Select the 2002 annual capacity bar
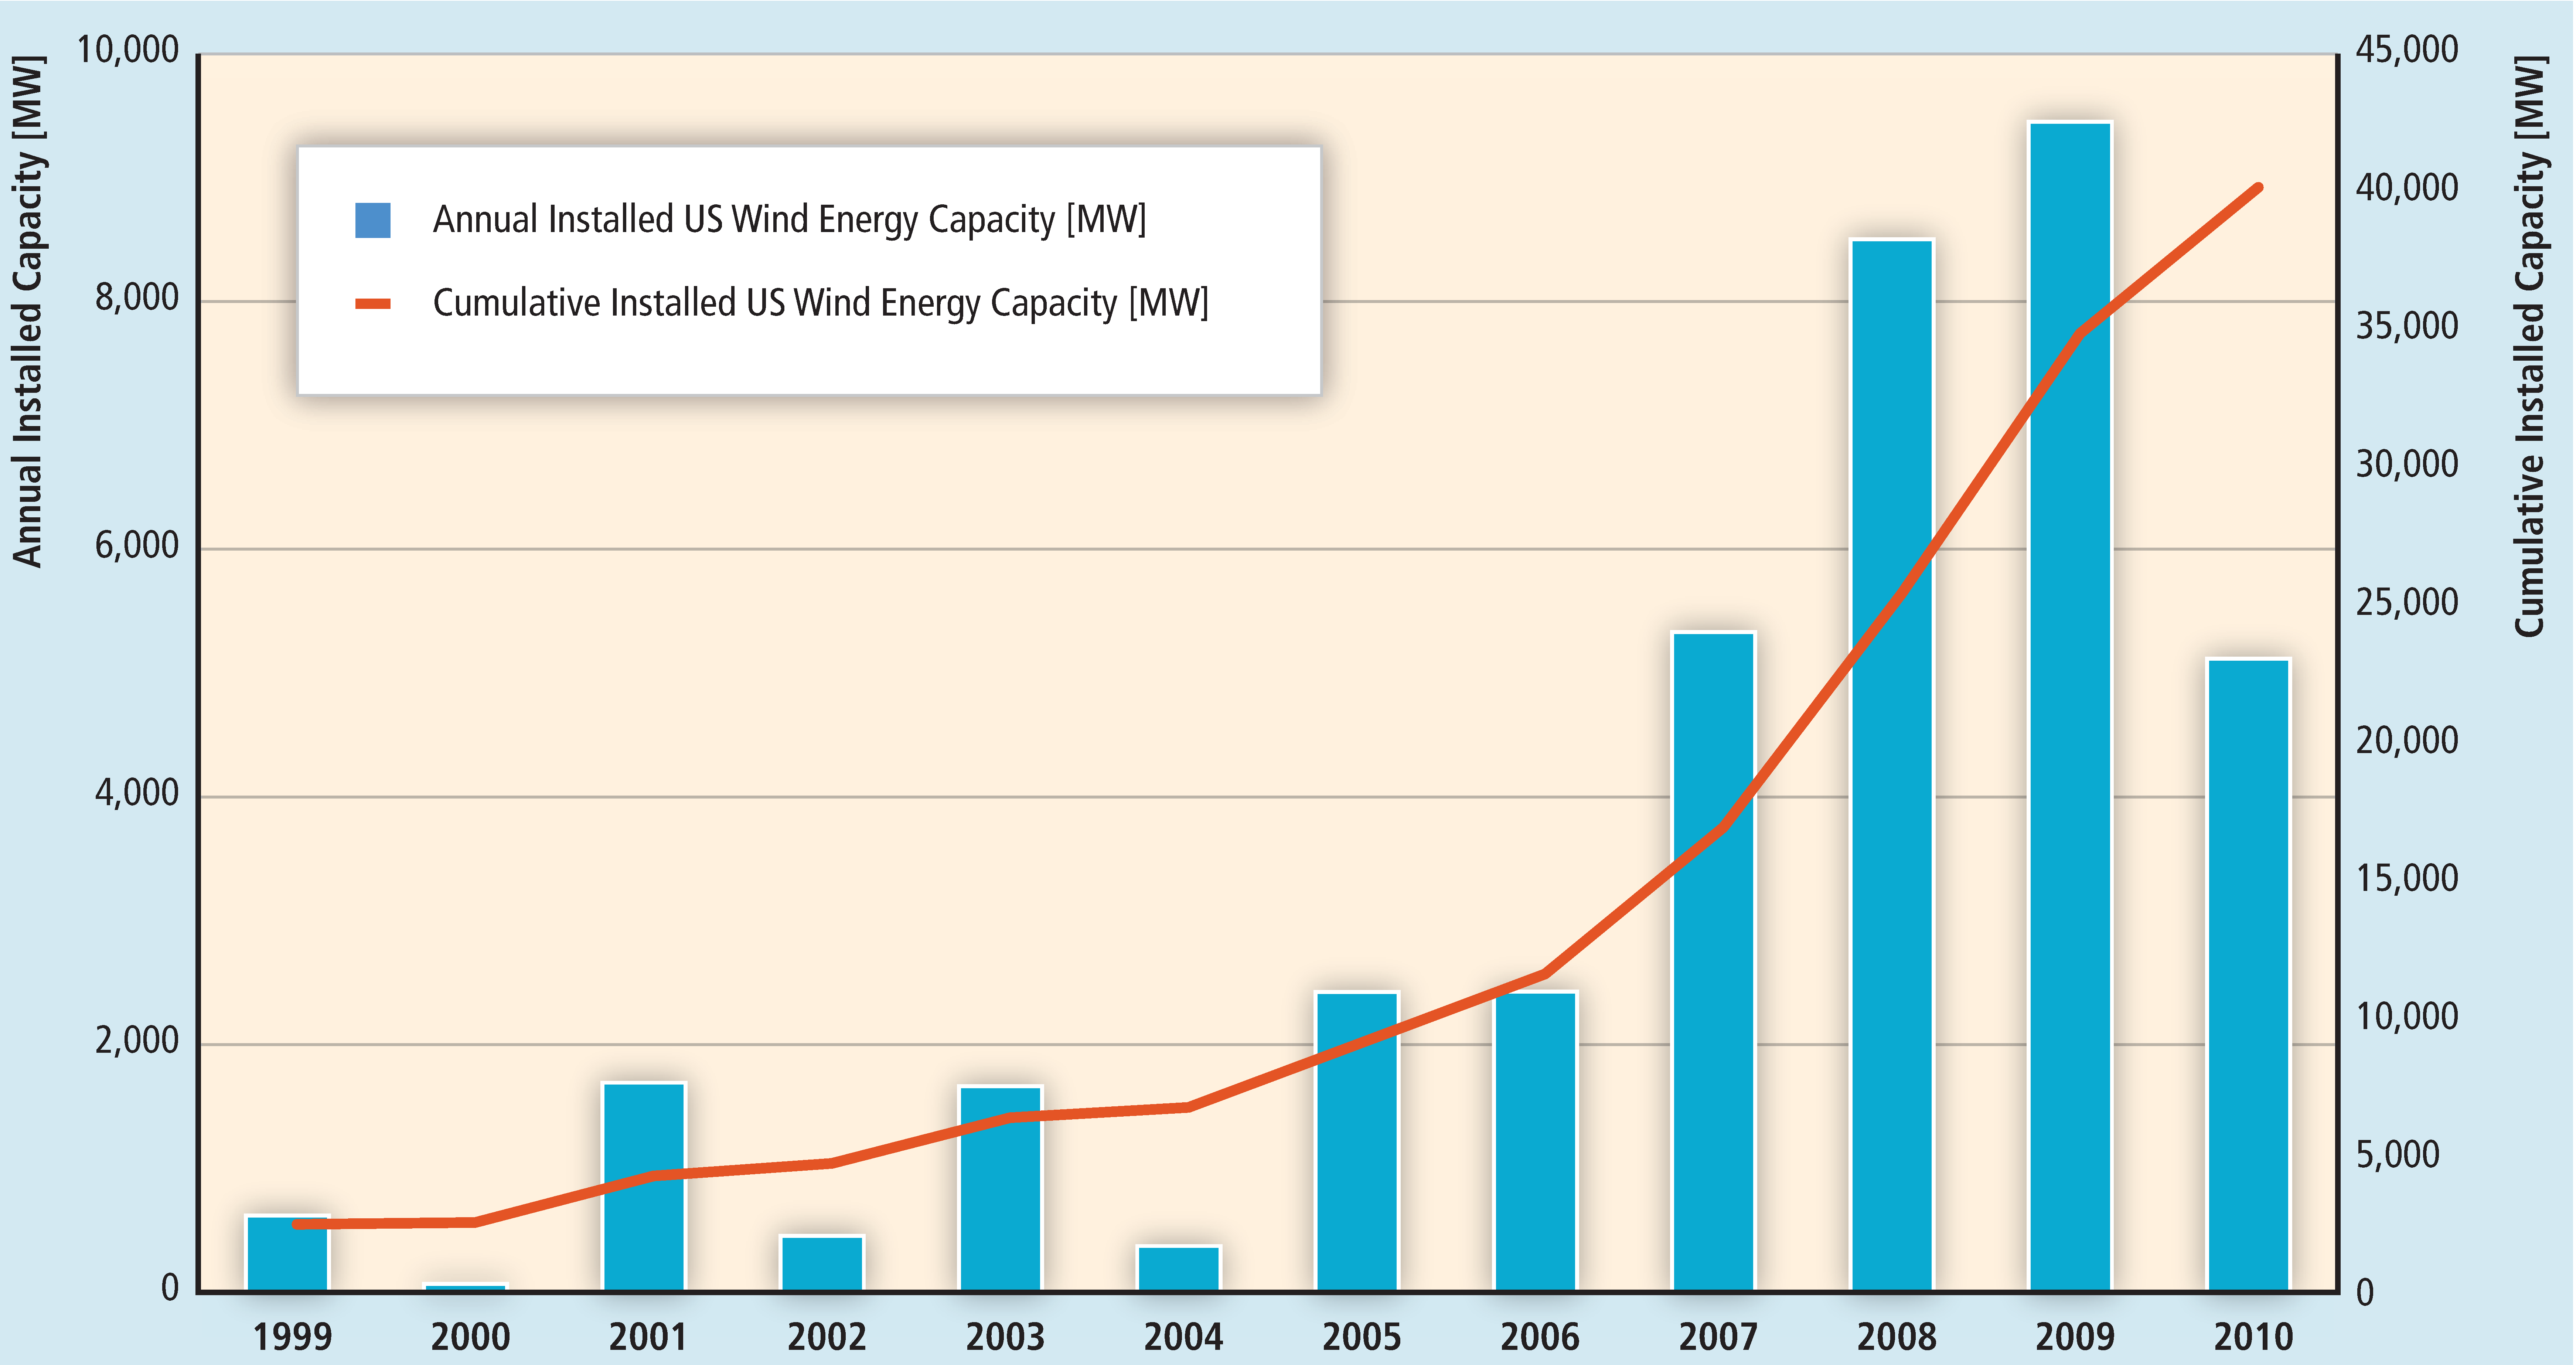This screenshot has height=1365, width=2576. (x=822, y=1263)
